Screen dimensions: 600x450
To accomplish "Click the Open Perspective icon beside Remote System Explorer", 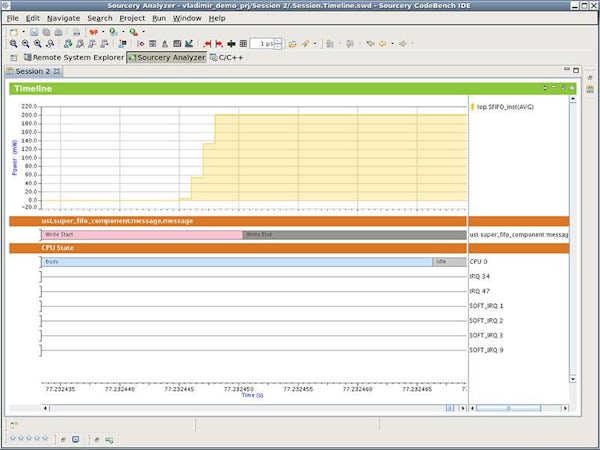I will (13, 57).
